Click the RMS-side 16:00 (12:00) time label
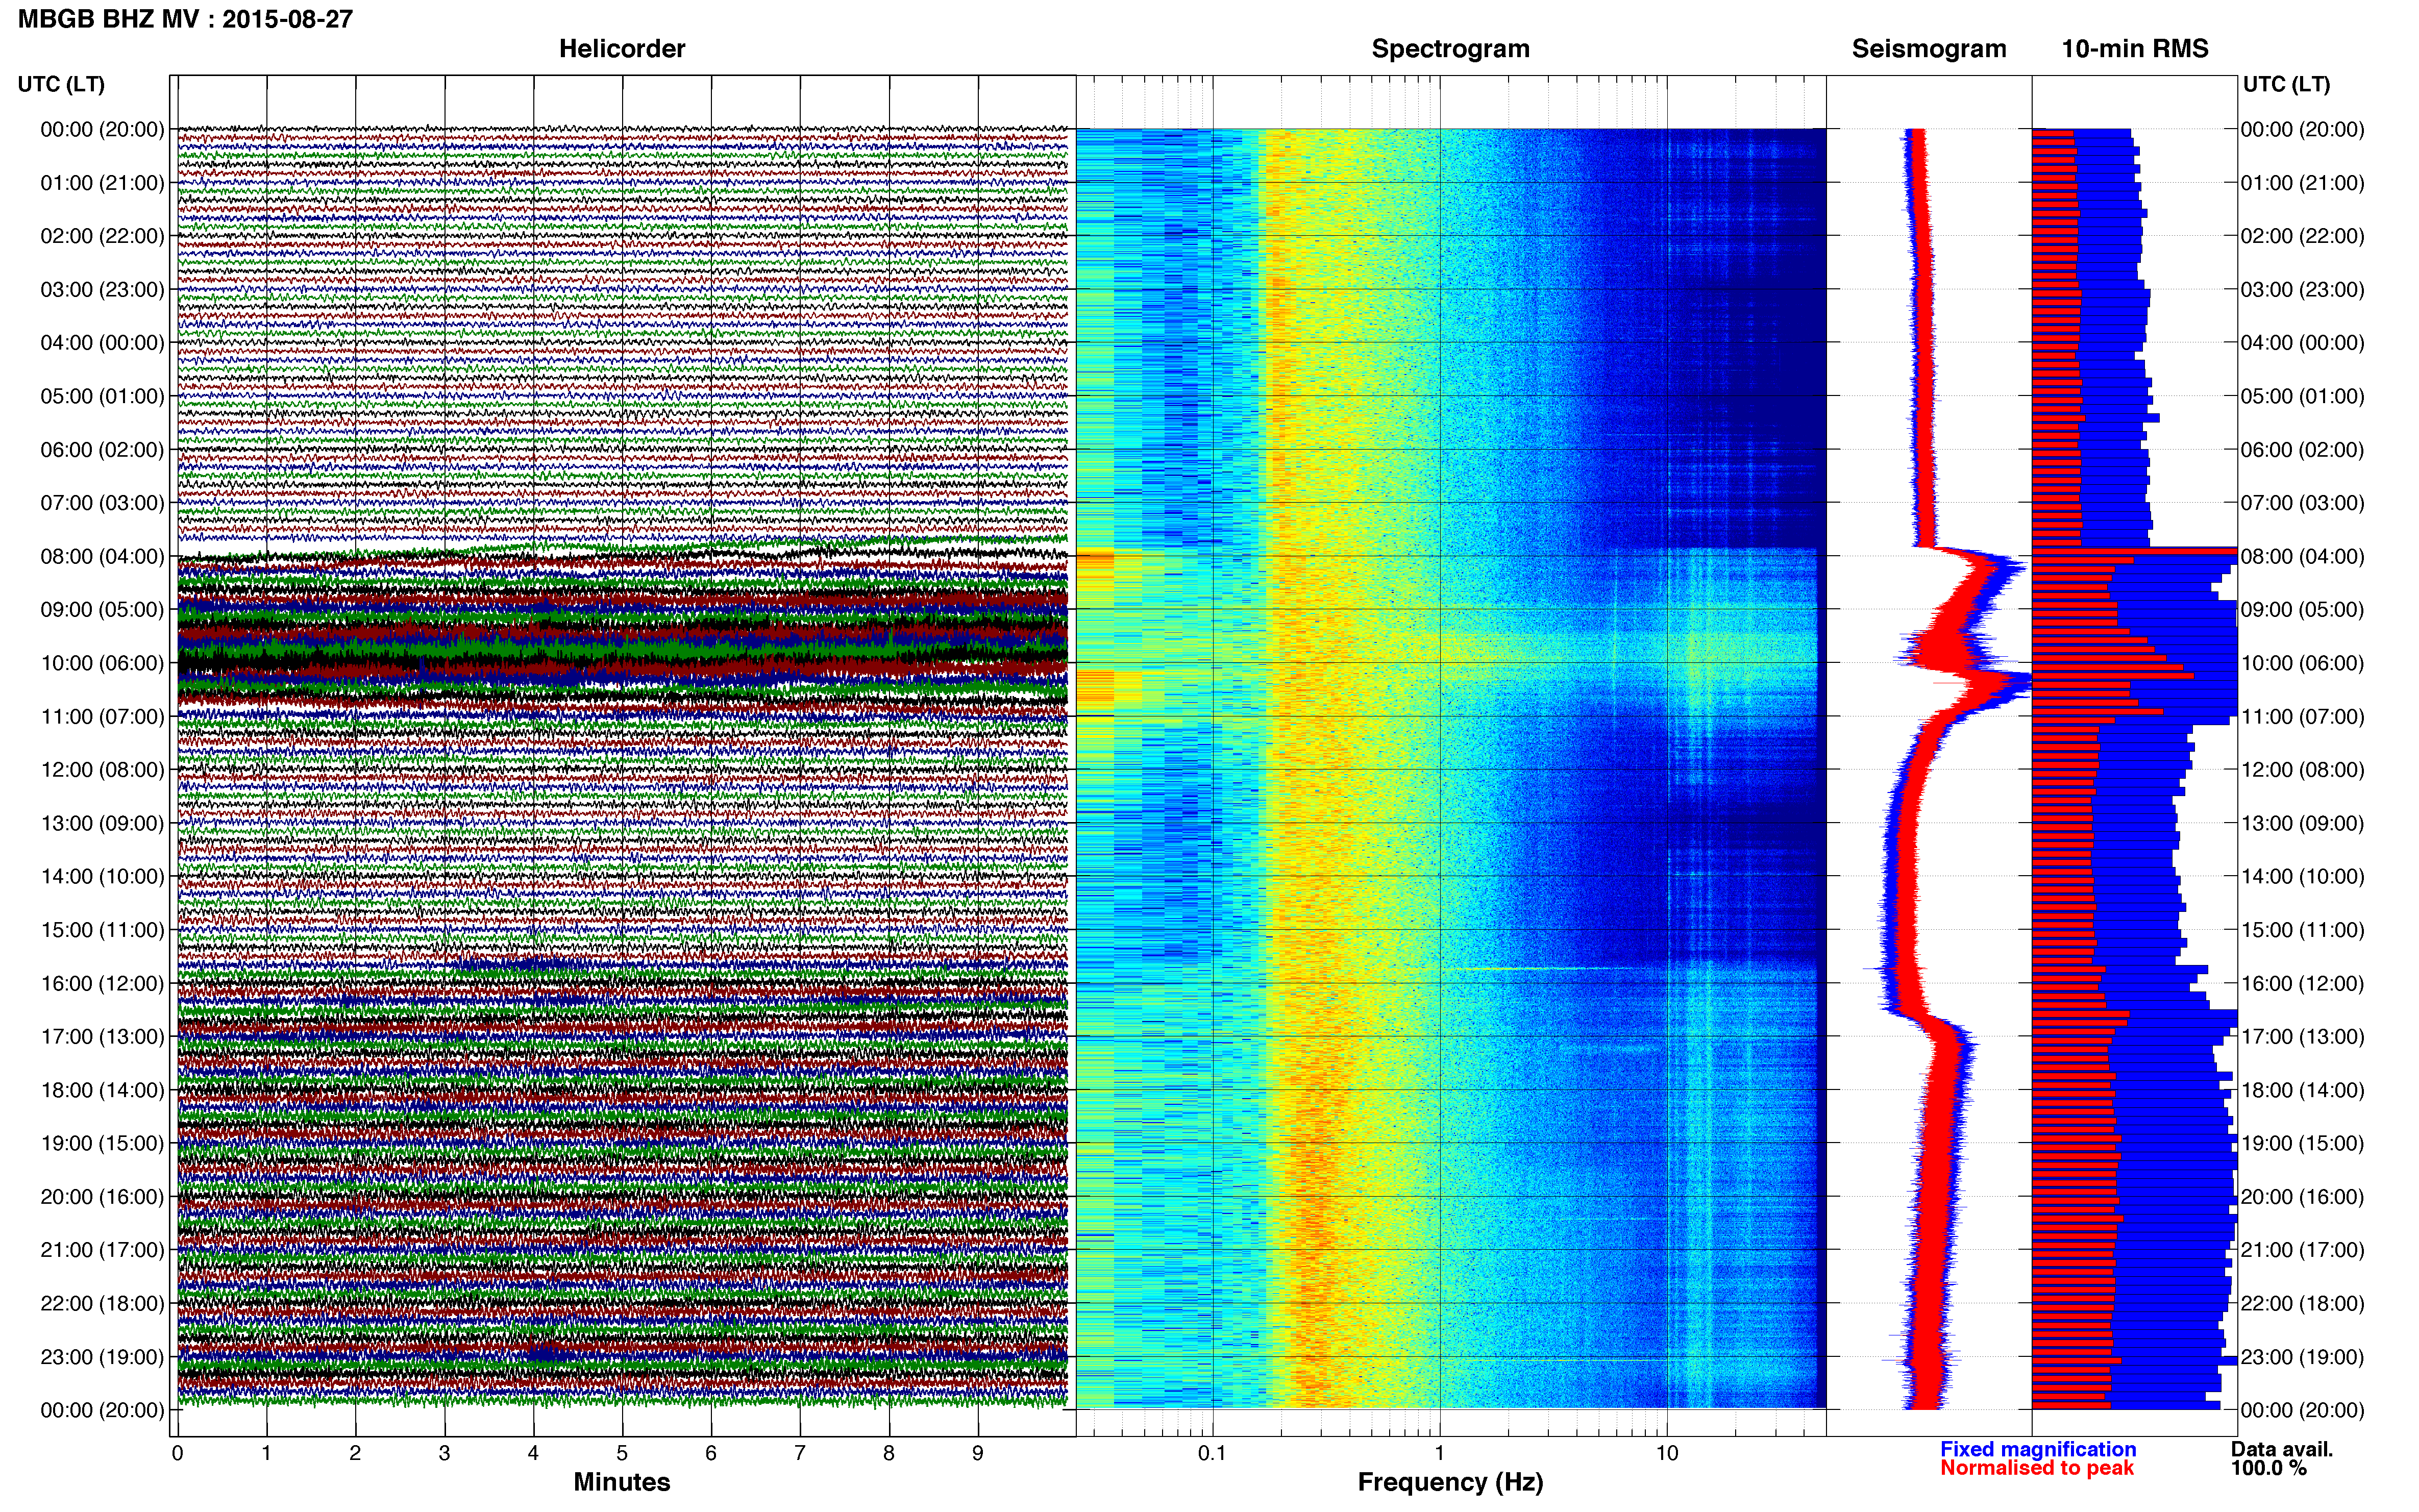The image size is (2419, 1512). pyautogui.click(x=2303, y=983)
